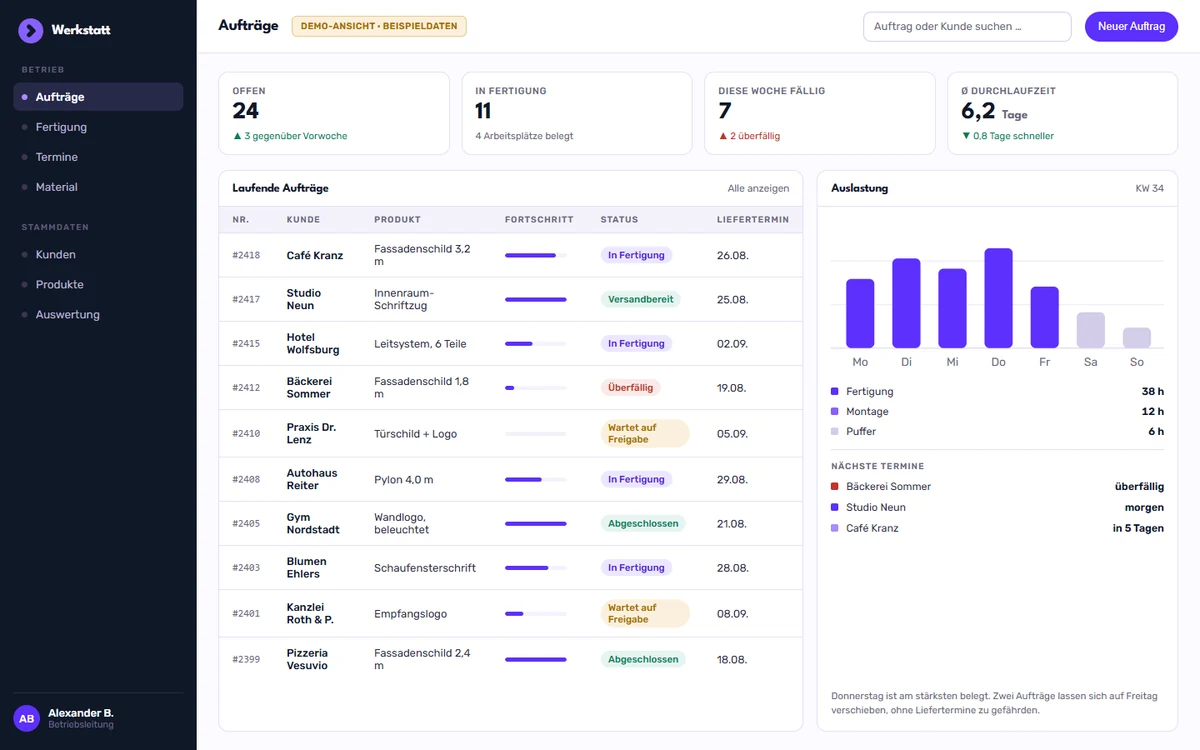Click the Auftrag oder Kunde search field
1200x750 pixels.
point(967,27)
